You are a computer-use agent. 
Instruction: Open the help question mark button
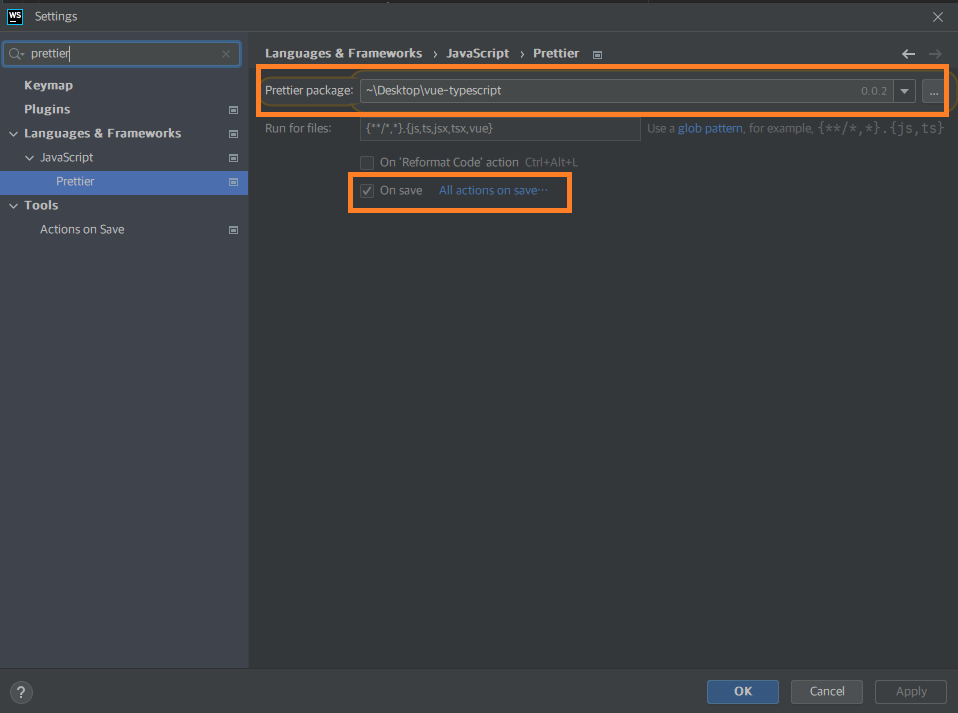point(21,692)
